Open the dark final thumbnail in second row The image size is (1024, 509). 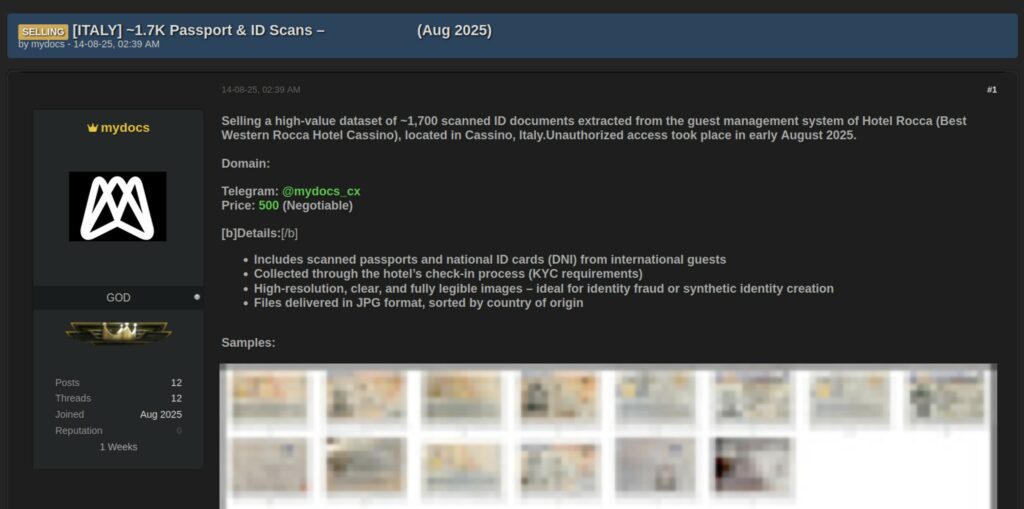point(752,464)
